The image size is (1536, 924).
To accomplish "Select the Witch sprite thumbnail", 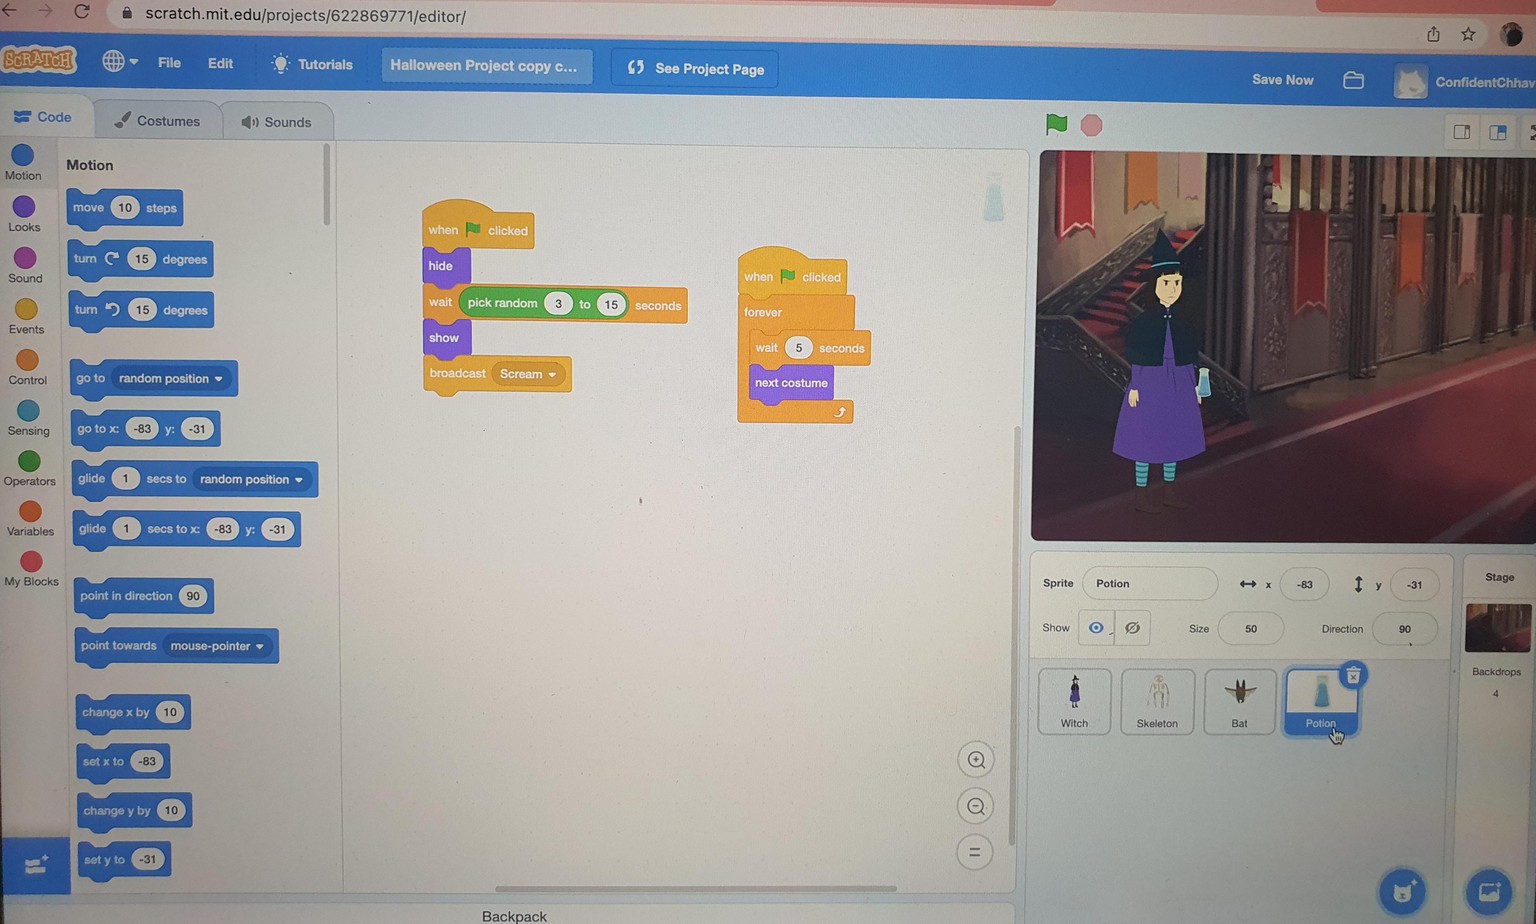I will pos(1074,701).
